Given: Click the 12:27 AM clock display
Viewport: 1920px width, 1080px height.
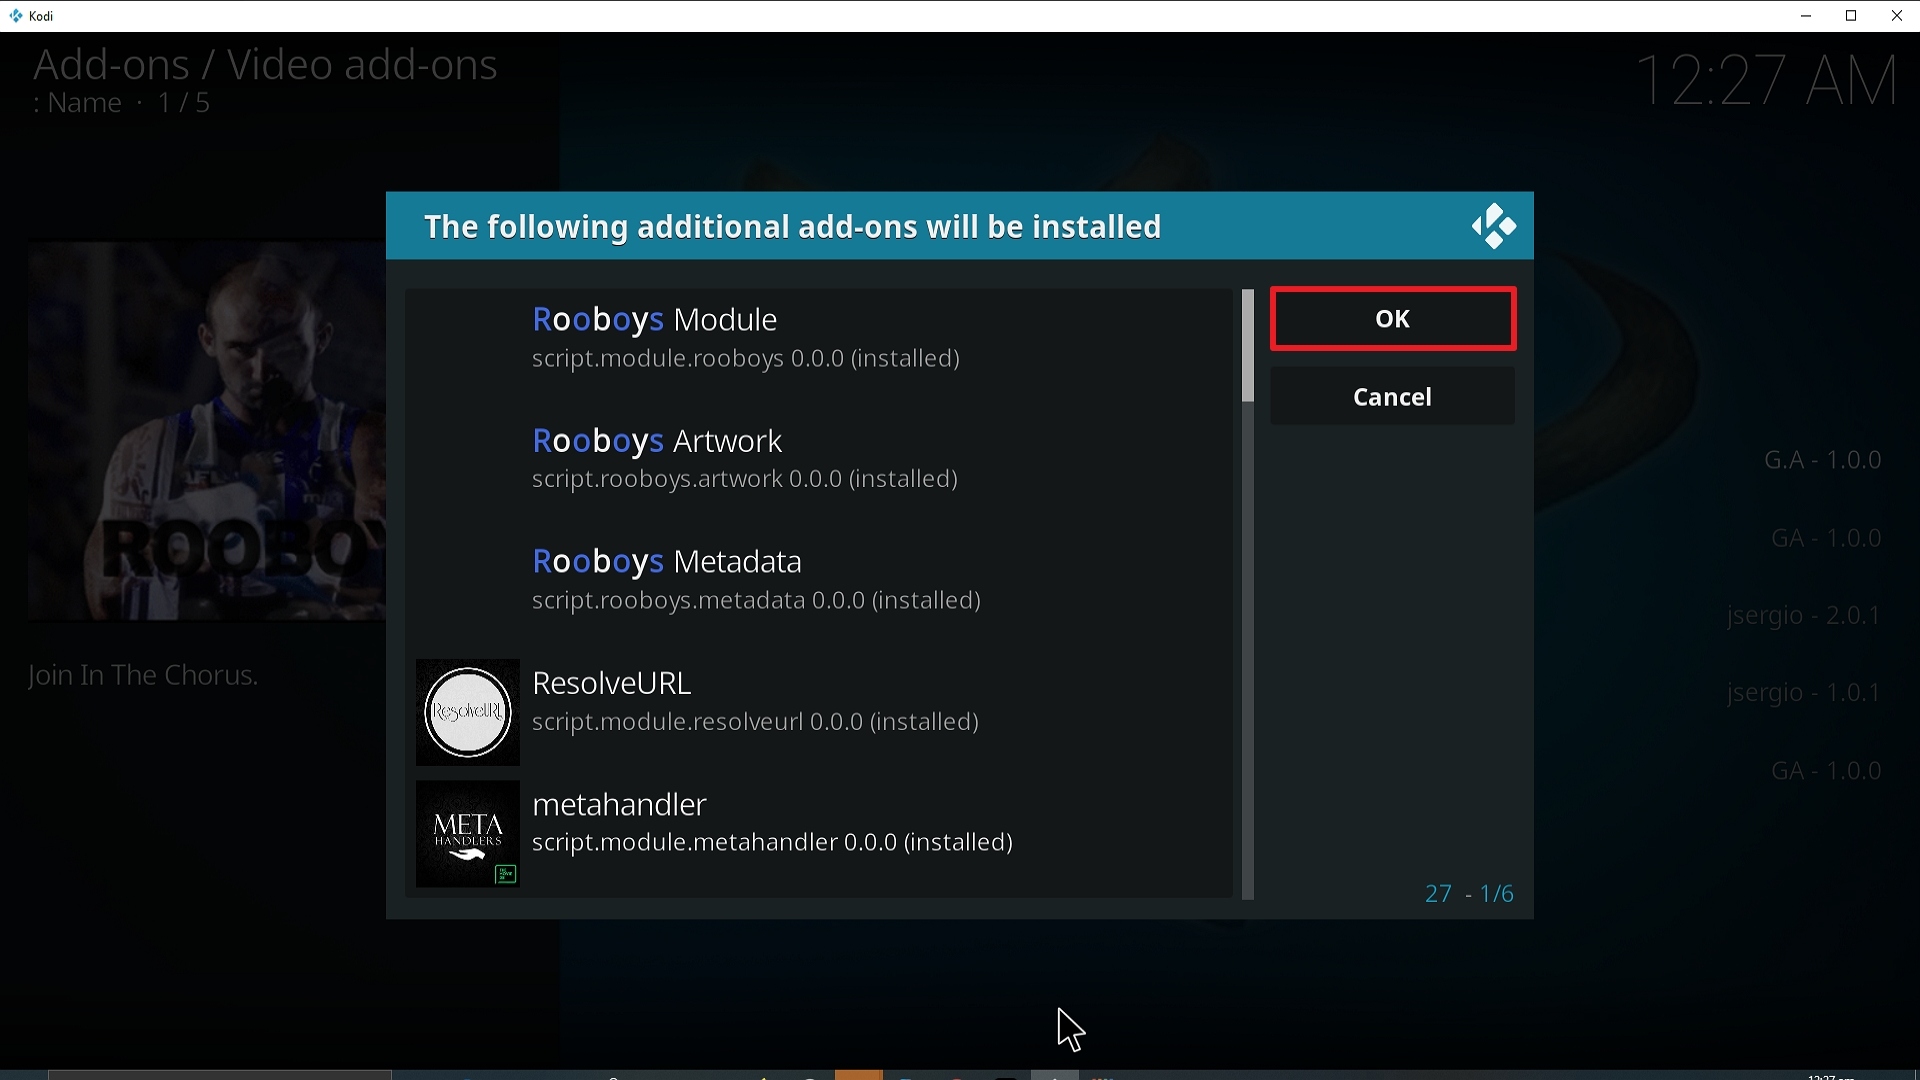Looking at the screenshot, I should (1768, 80).
